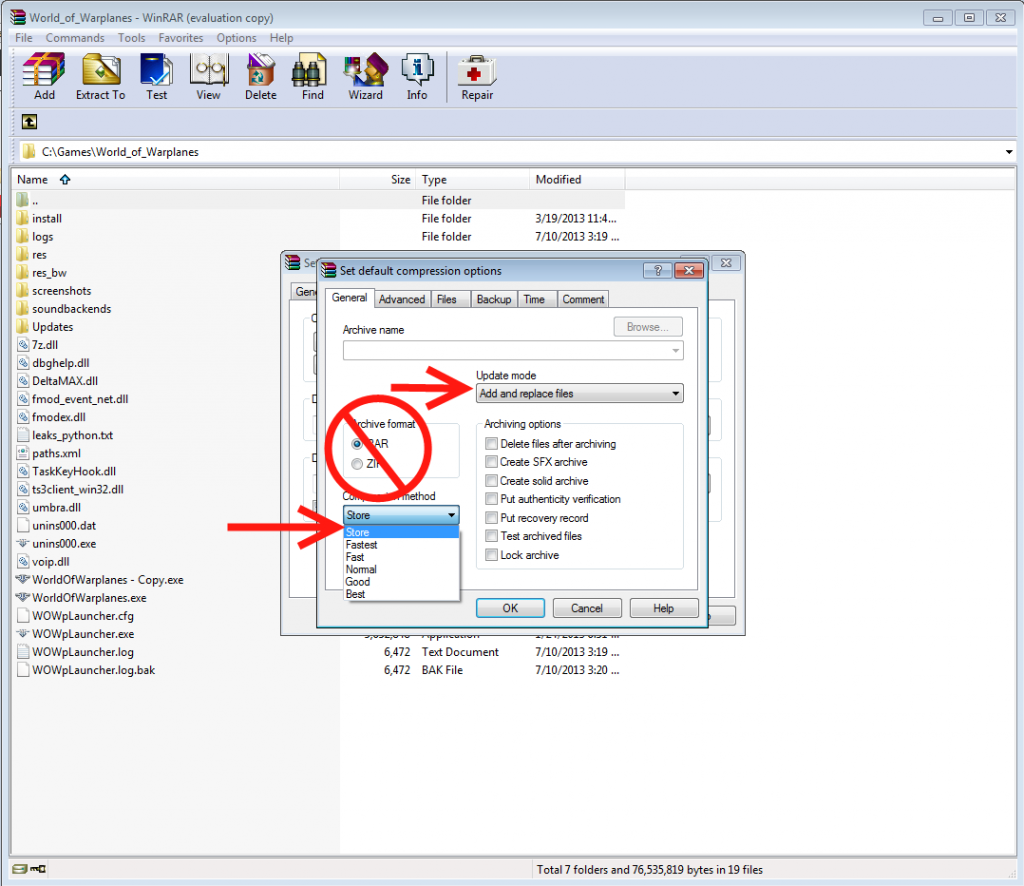
Task: Select WOWpLauncher.log.bak file row
Action: [318, 670]
